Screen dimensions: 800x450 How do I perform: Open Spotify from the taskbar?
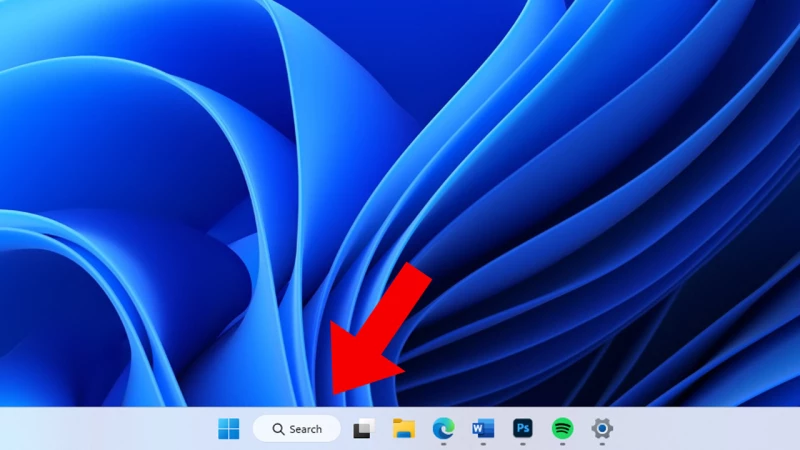(x=562, y=429)
